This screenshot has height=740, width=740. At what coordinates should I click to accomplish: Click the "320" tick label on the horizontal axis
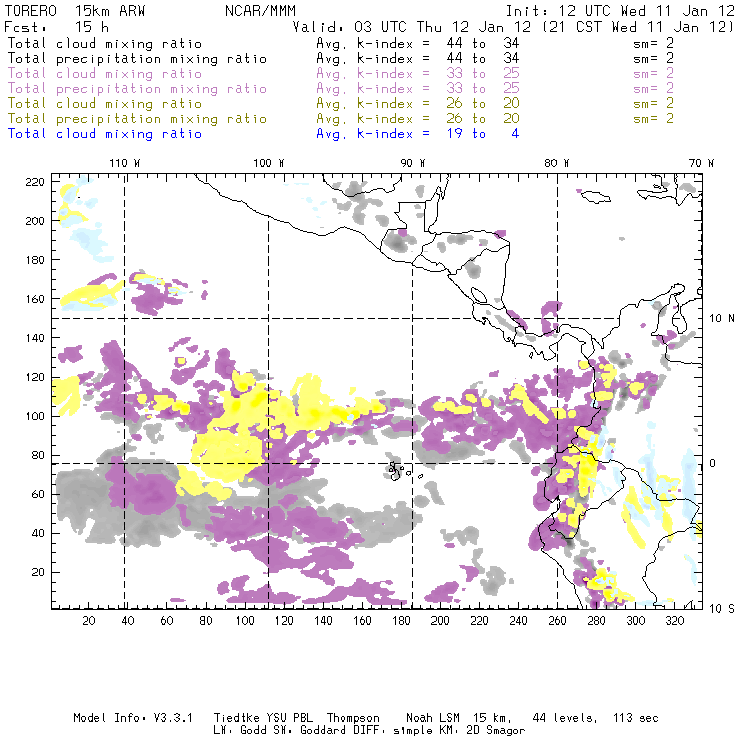[x=674, y=621]
